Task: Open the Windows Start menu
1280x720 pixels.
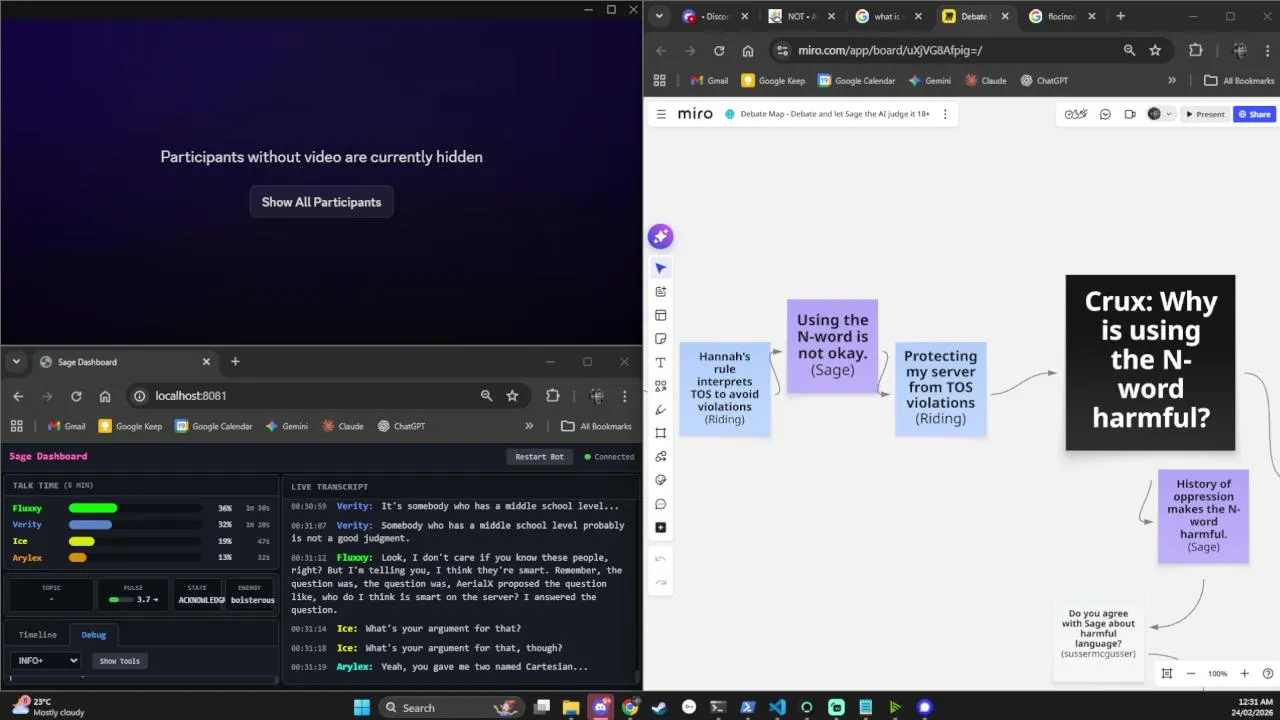Action: (361, 707)
